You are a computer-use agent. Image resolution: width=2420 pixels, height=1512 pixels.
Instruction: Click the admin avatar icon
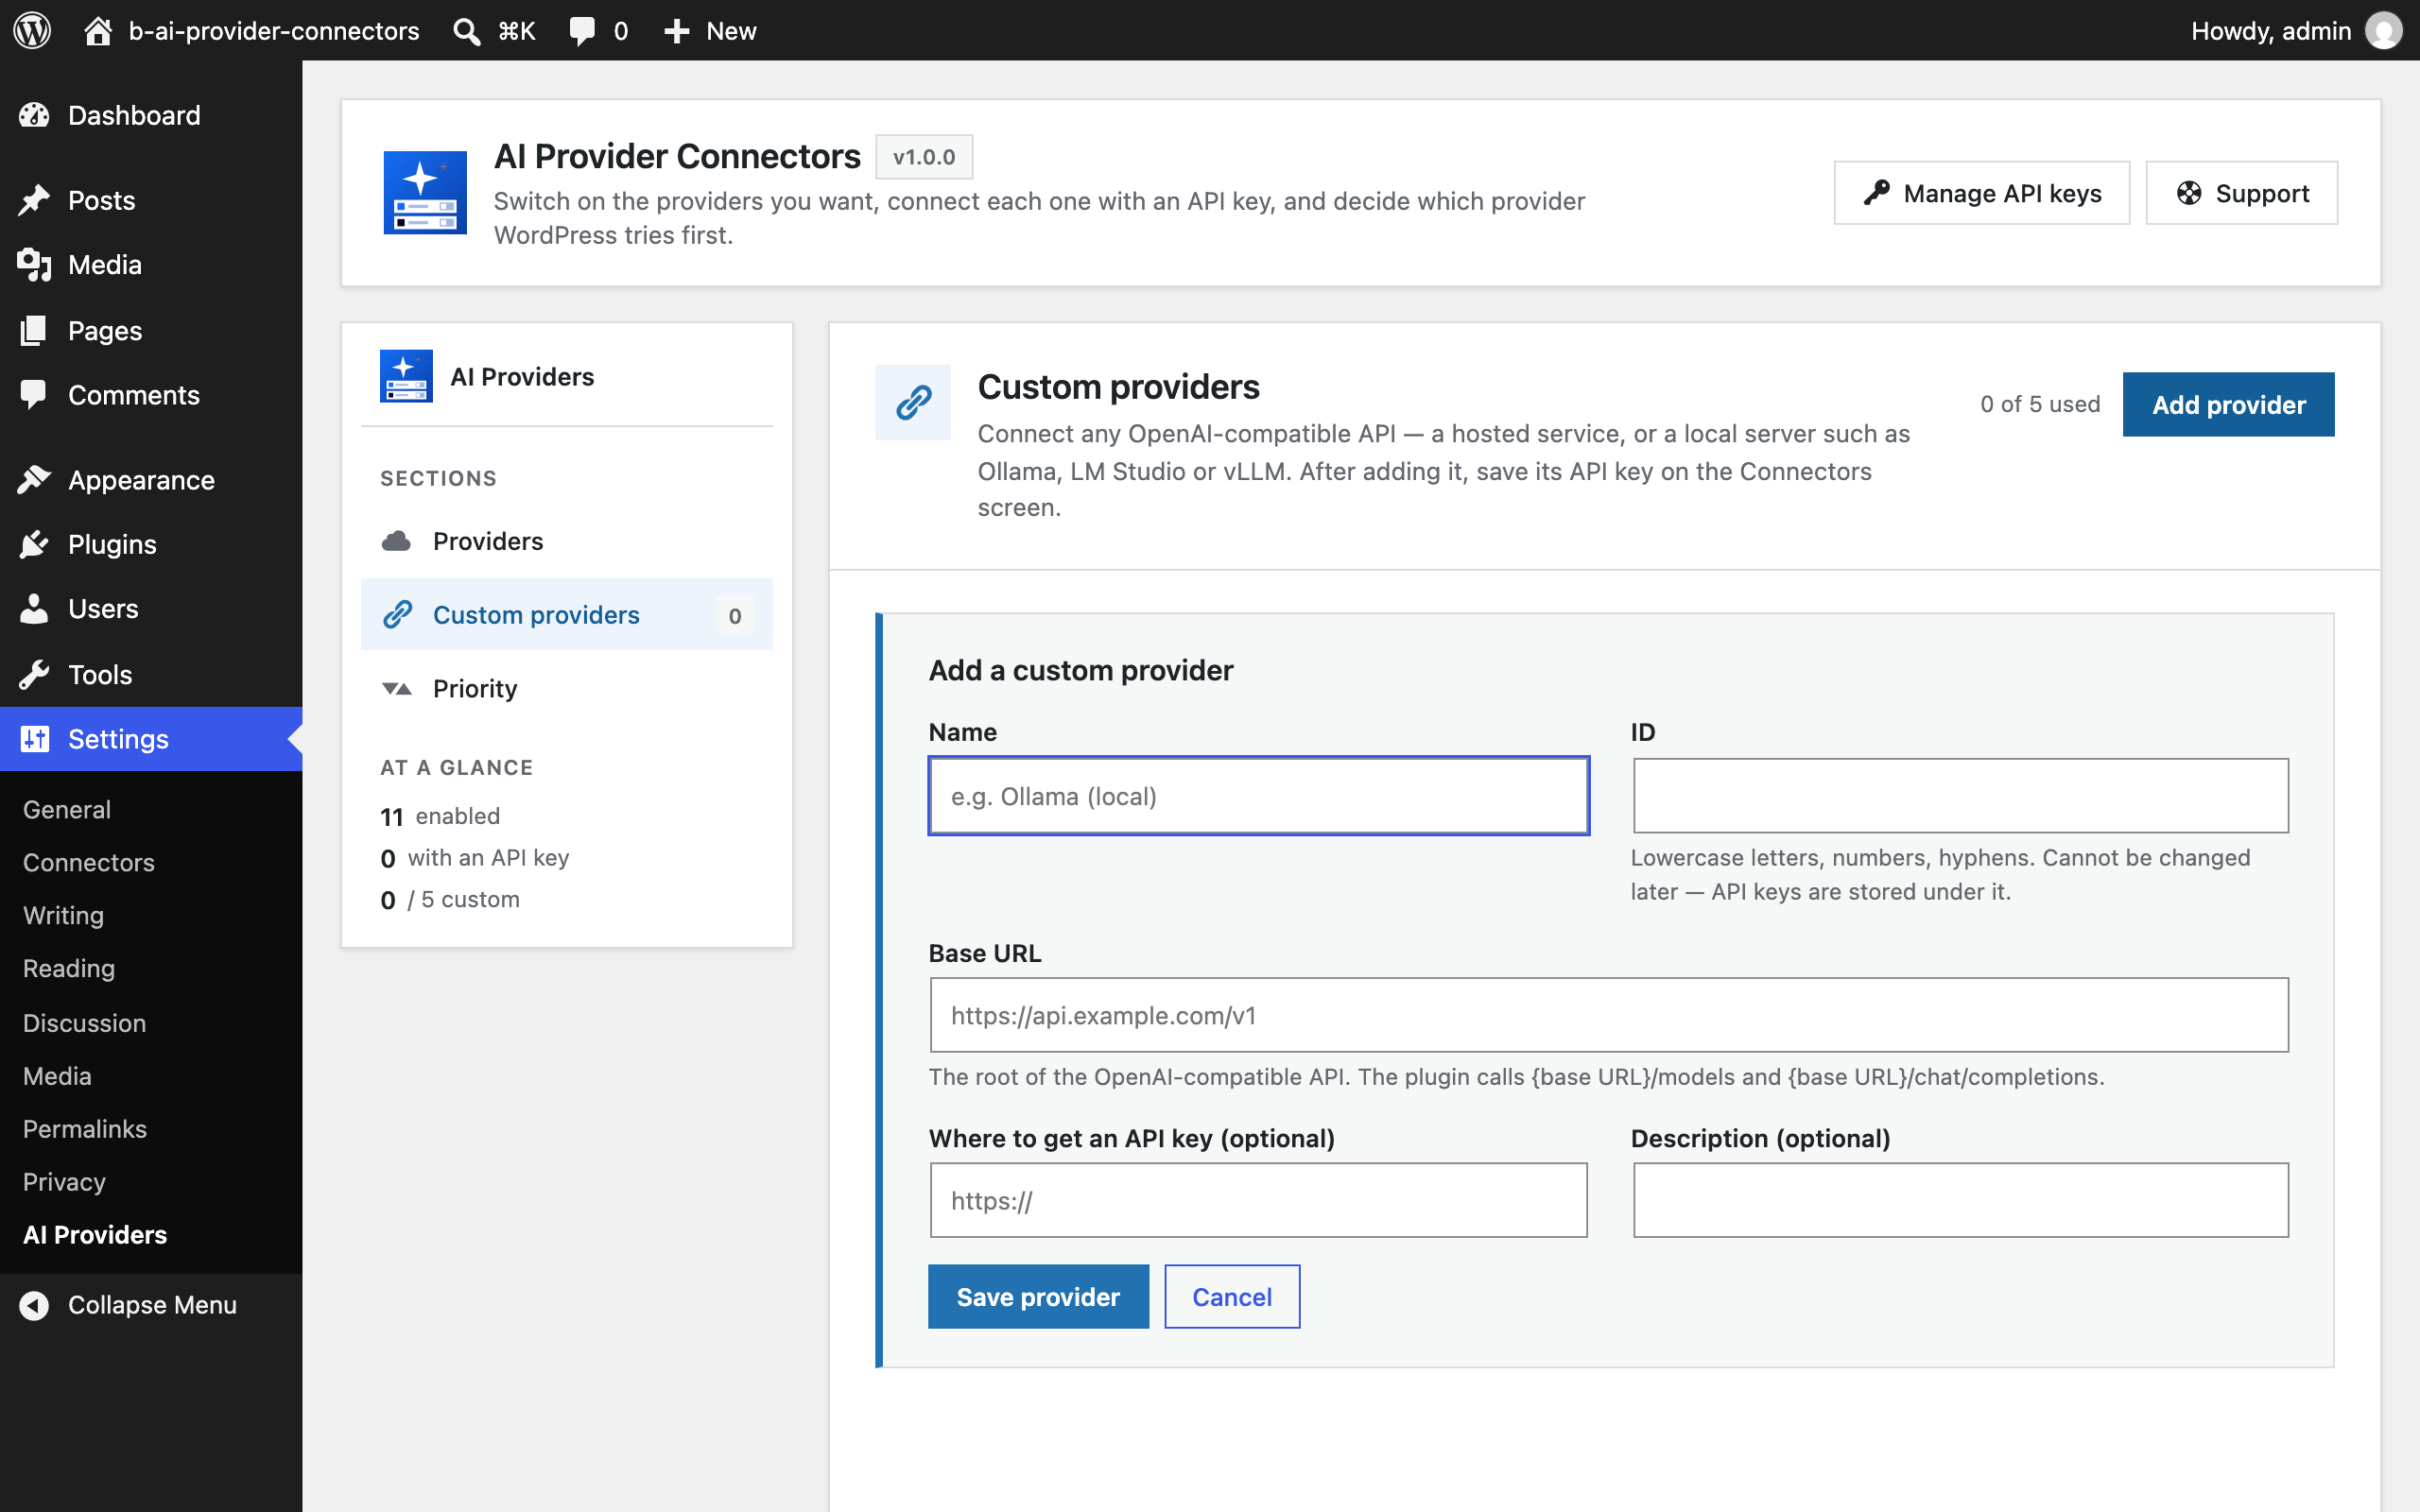tap(2383, 30)
